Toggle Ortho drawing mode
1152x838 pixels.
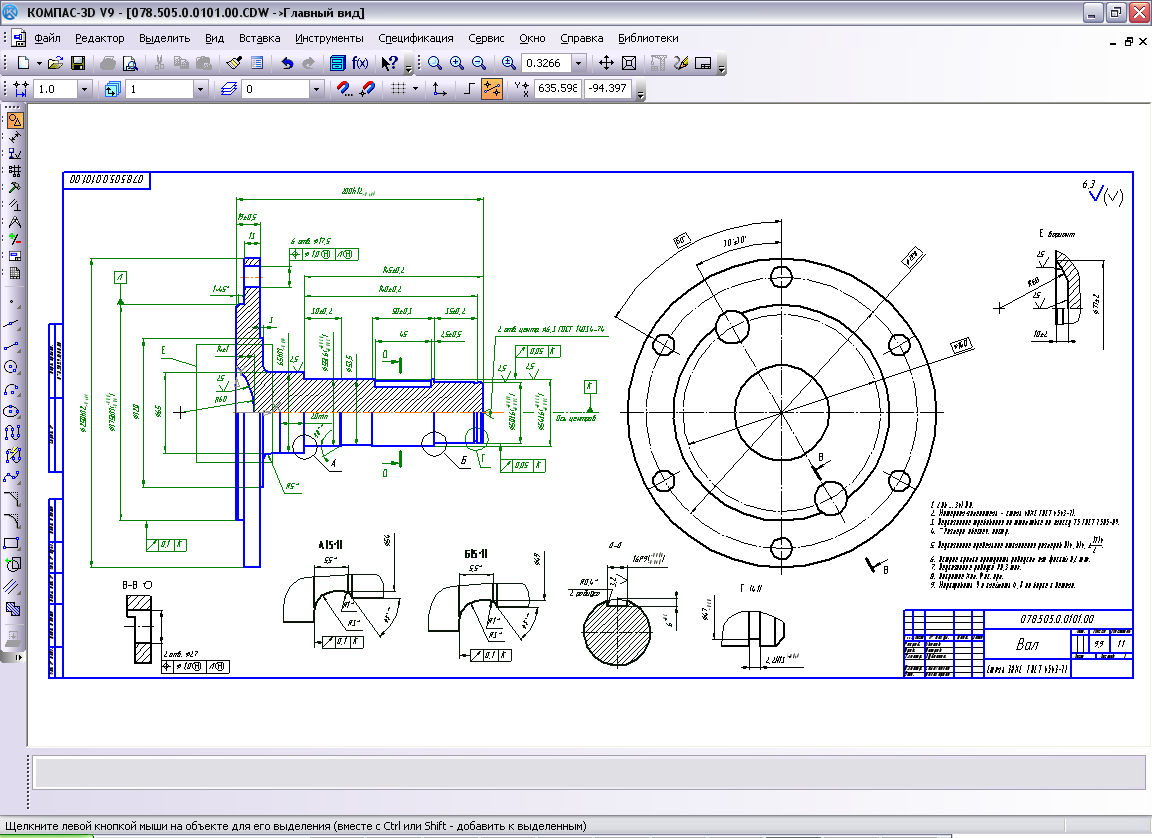click(x=469, y=89)
